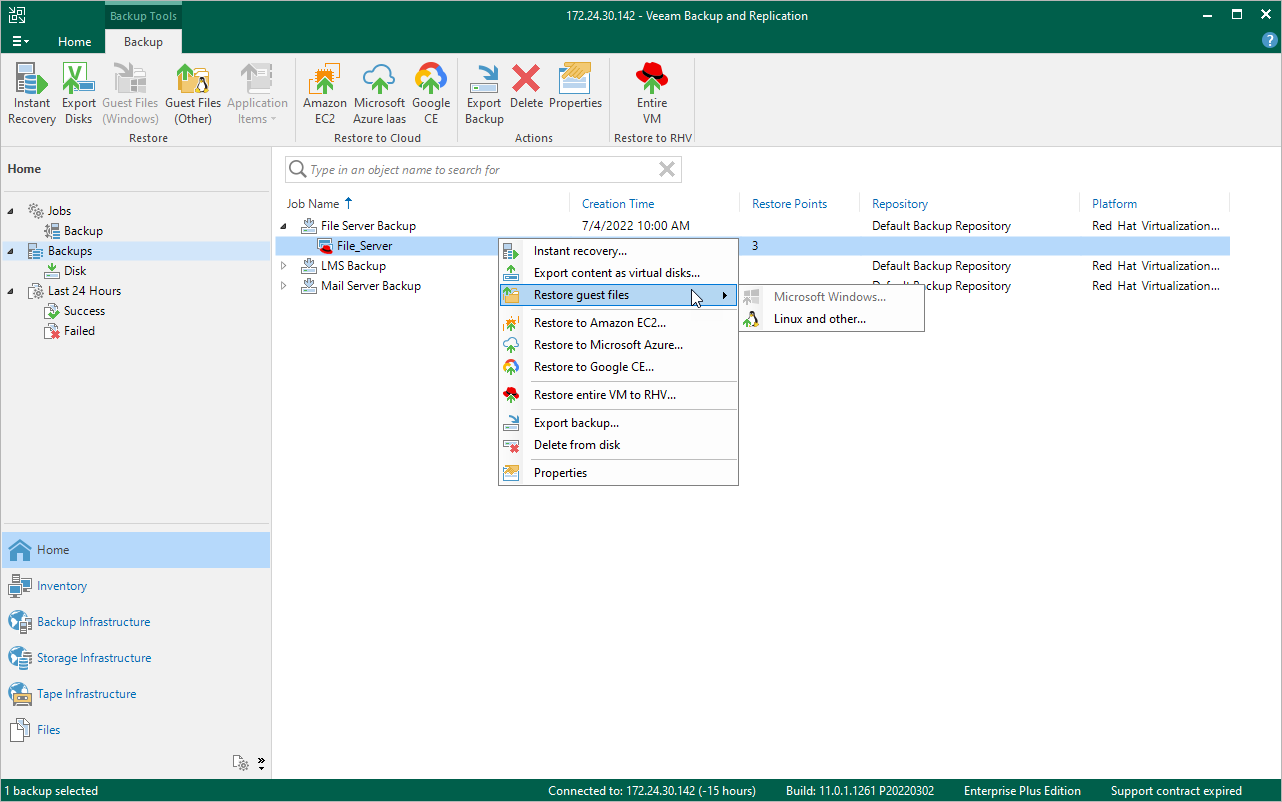This screenshot has width=1282, height=802.
Task: Open the Tape Infrastructure view
Action: pyautogui.click(x=136, y=694)
